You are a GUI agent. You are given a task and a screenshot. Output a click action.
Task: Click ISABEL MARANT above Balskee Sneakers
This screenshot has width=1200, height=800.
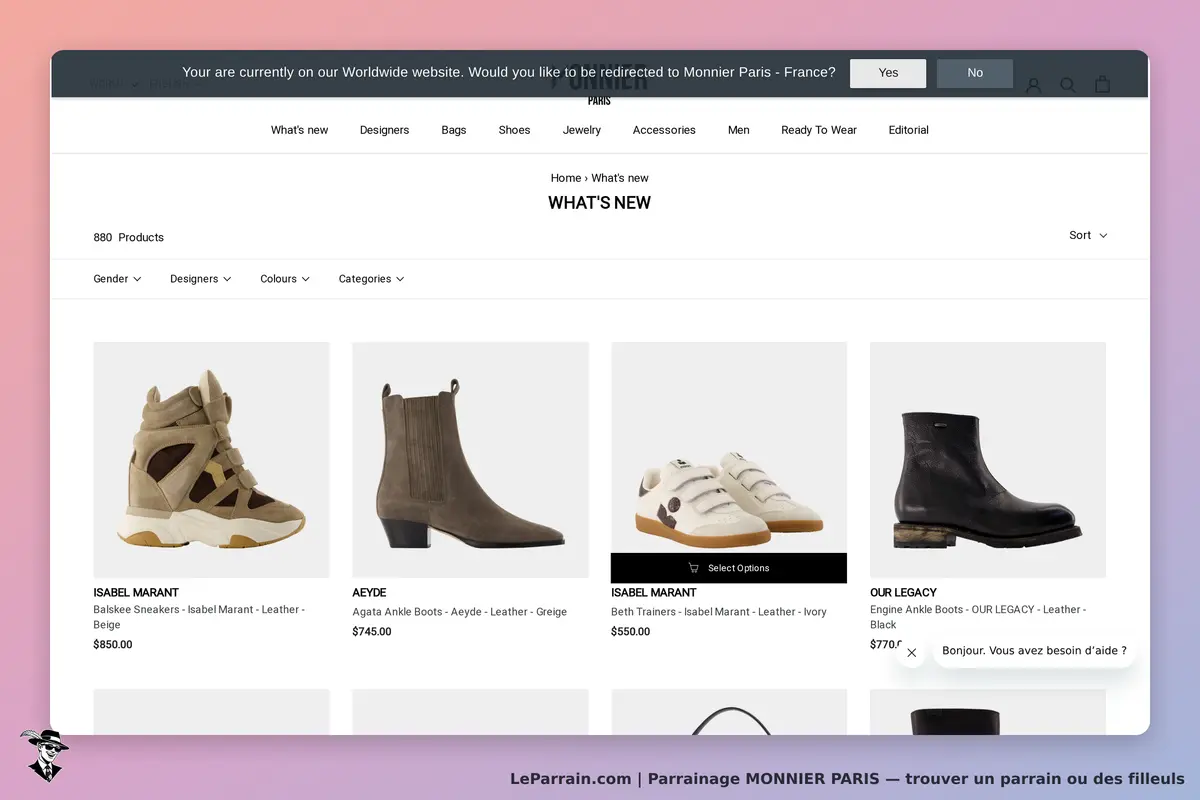coord(136,593)
